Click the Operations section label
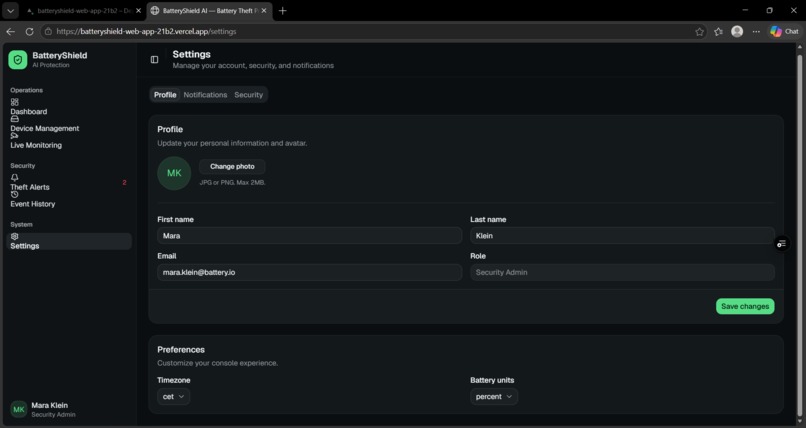The height and width of the screenshot is (428, 806). (x=26, y=90)
